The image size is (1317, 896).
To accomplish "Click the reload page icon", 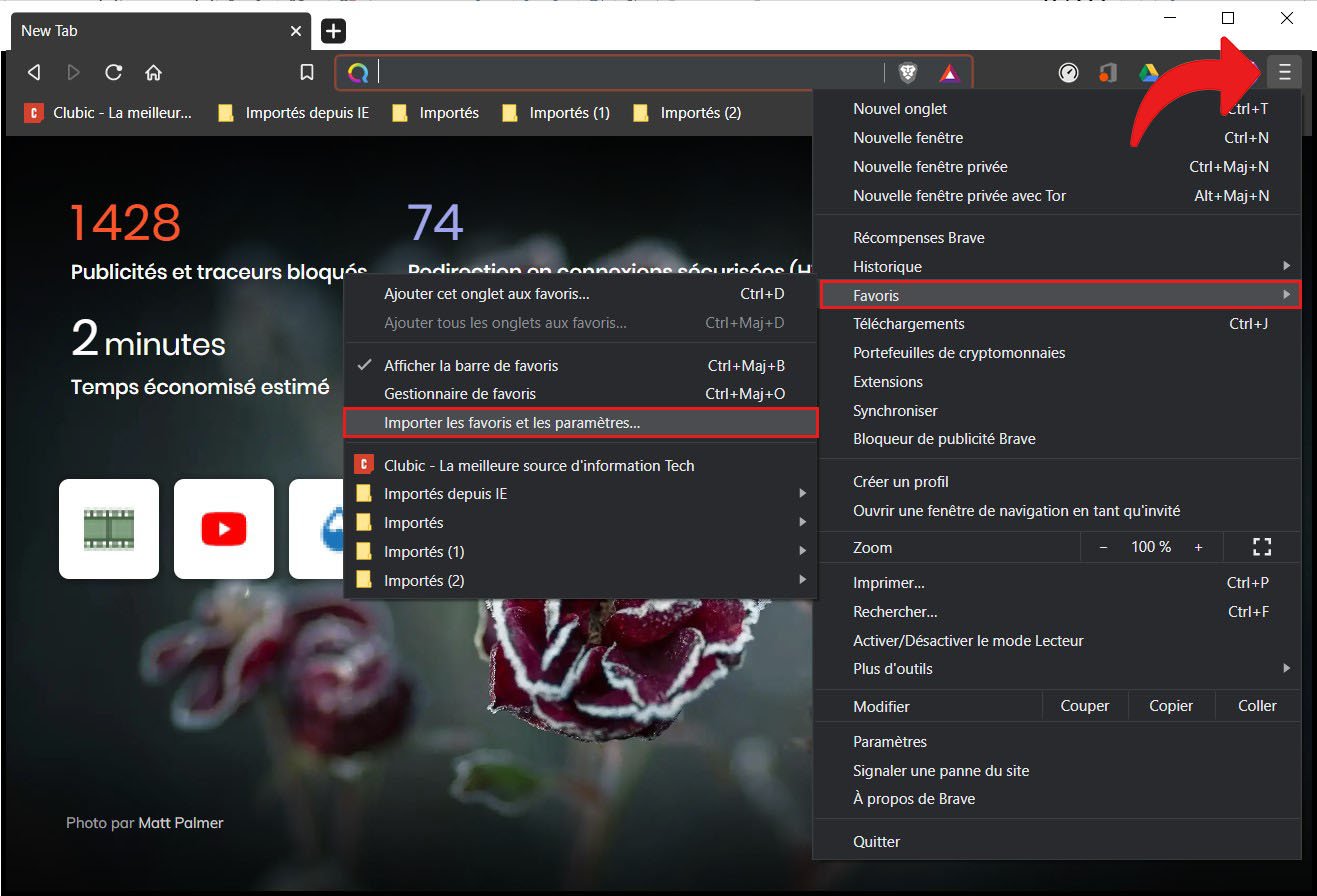I will [114, 72].
